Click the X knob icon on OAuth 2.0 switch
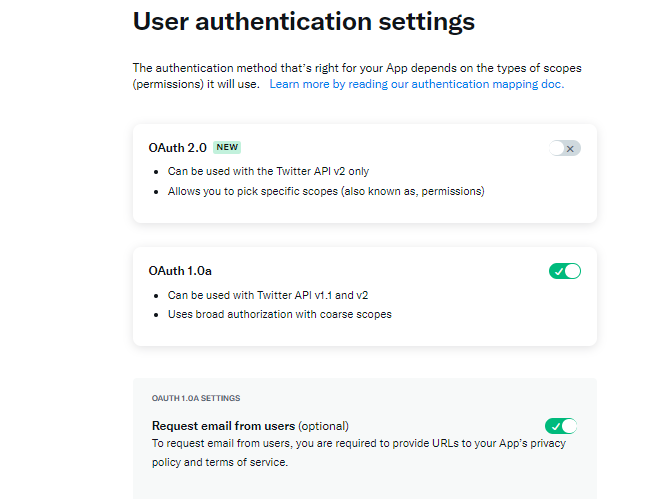This screenshot has width=660, height=499. click(x=570, y=148)
